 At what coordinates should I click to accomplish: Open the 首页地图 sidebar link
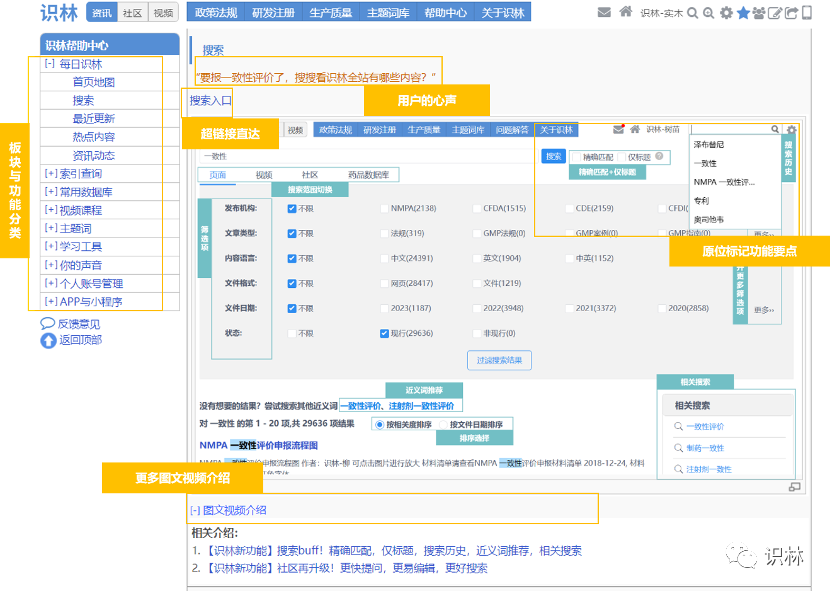[94, 82]
